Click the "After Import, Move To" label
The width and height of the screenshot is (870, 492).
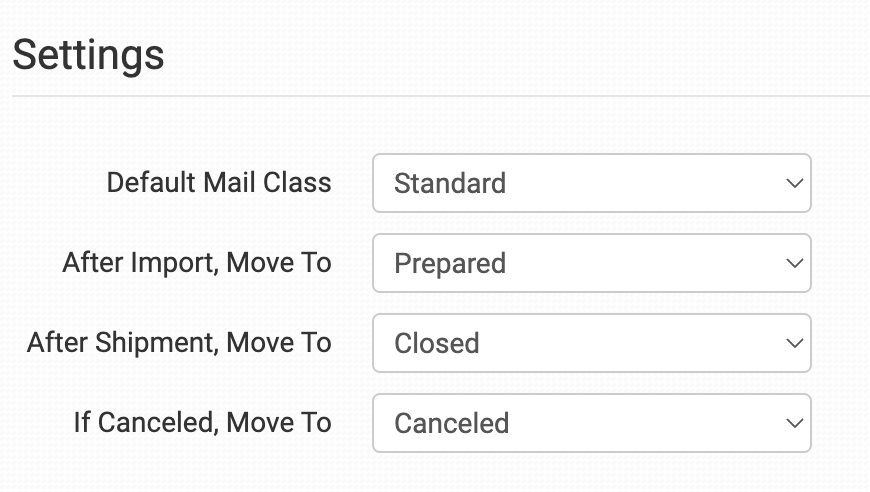pyautogui.click(x=197, y=263)
